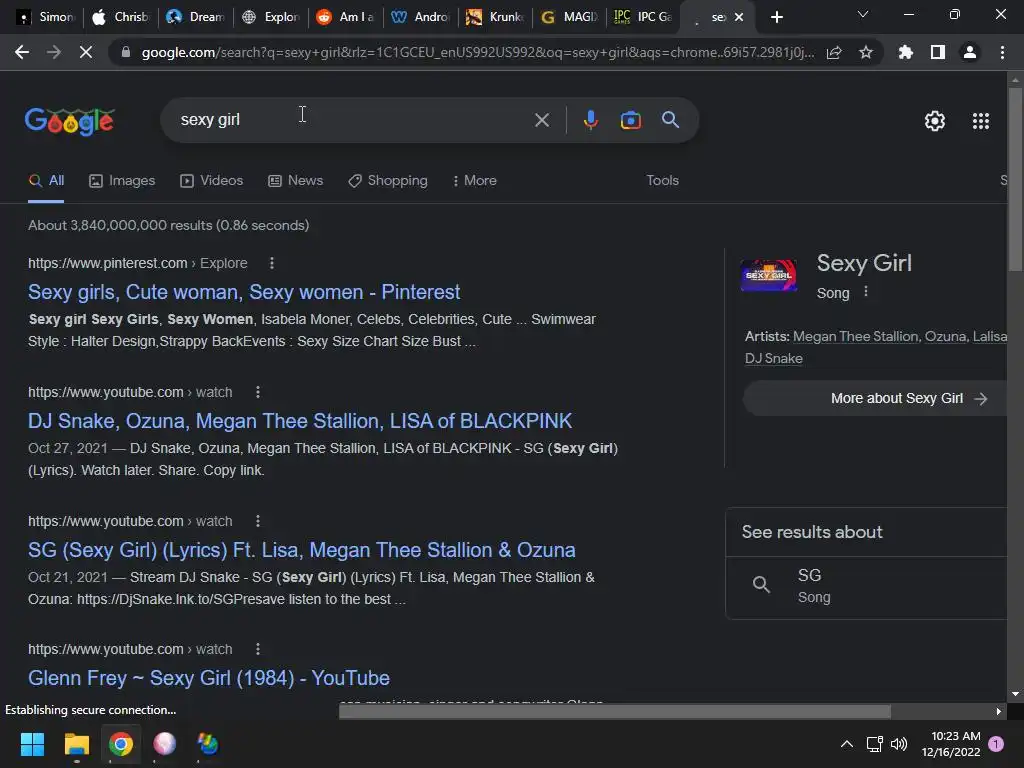Toggle the Chrome side panel icon
Viewport: 1024px width, 768px height.
click(938, 52)
